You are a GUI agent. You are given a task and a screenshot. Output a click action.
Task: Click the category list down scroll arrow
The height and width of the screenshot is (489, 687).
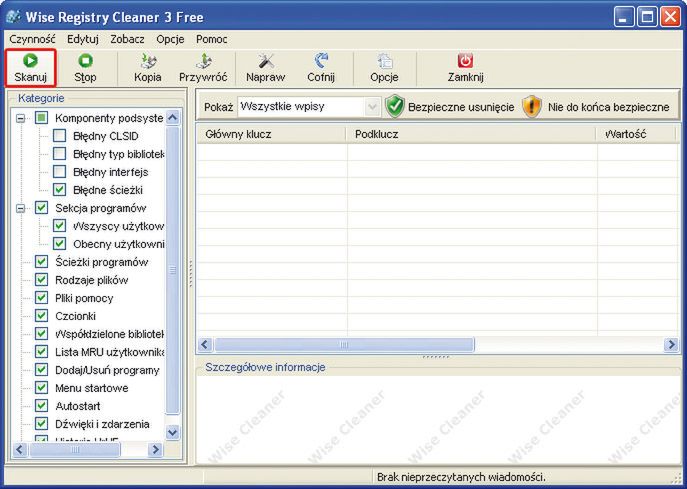tap(173, 432)
